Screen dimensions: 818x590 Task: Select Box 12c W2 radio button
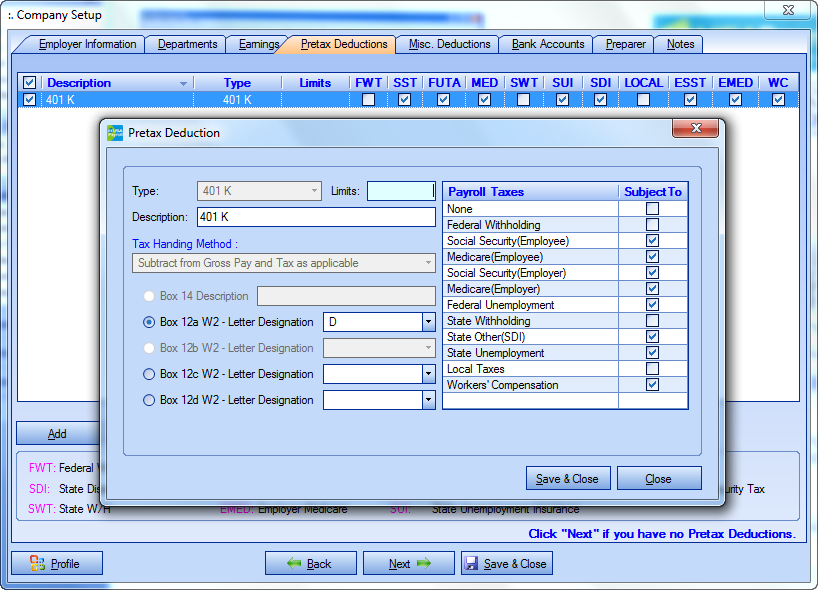(x=150, y=374)
